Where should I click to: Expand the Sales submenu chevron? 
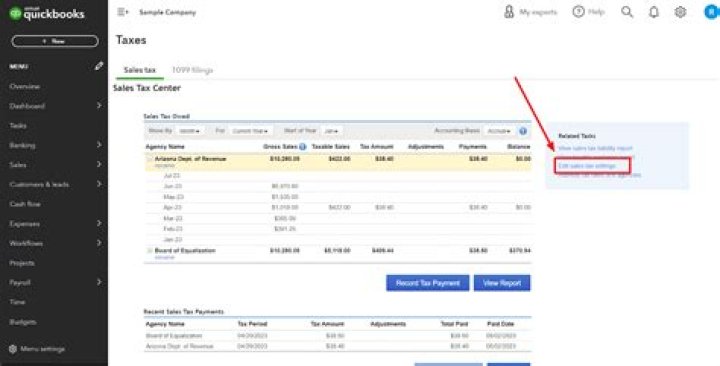[x=99, y=164]
